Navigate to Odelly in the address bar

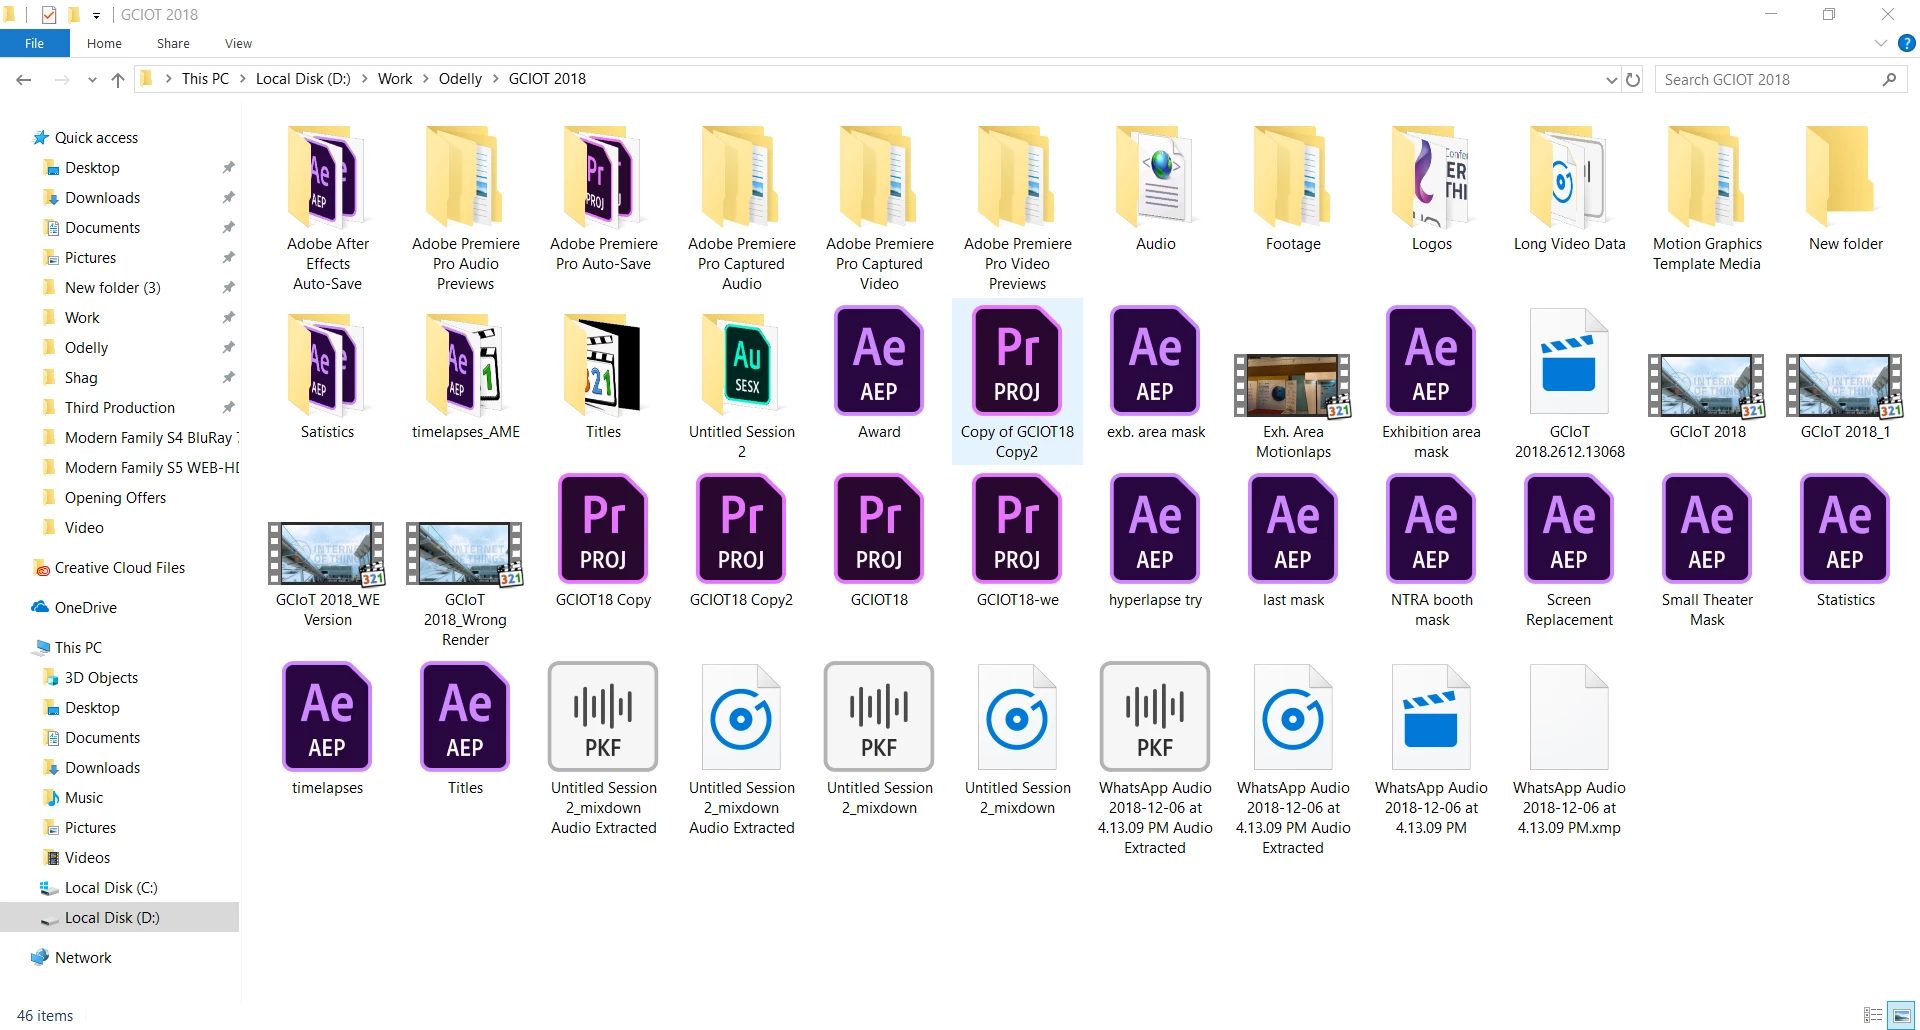460,79
